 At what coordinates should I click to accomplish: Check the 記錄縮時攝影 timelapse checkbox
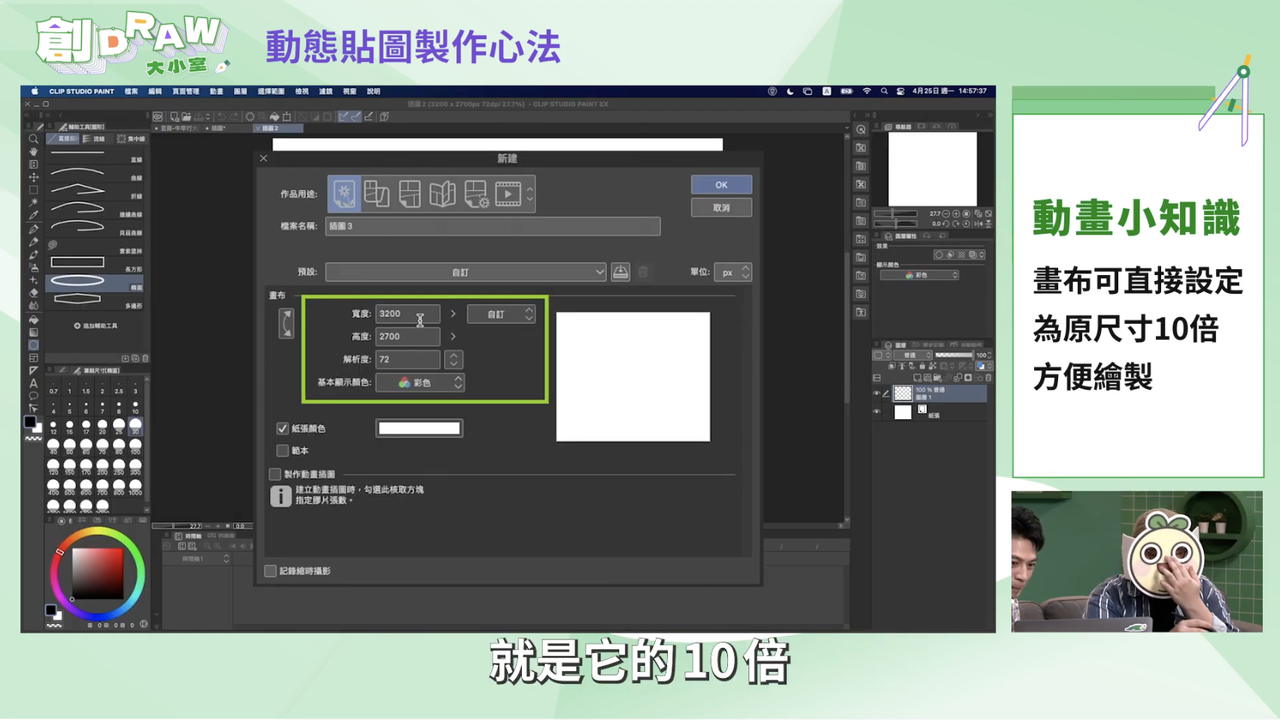(270, 571)
